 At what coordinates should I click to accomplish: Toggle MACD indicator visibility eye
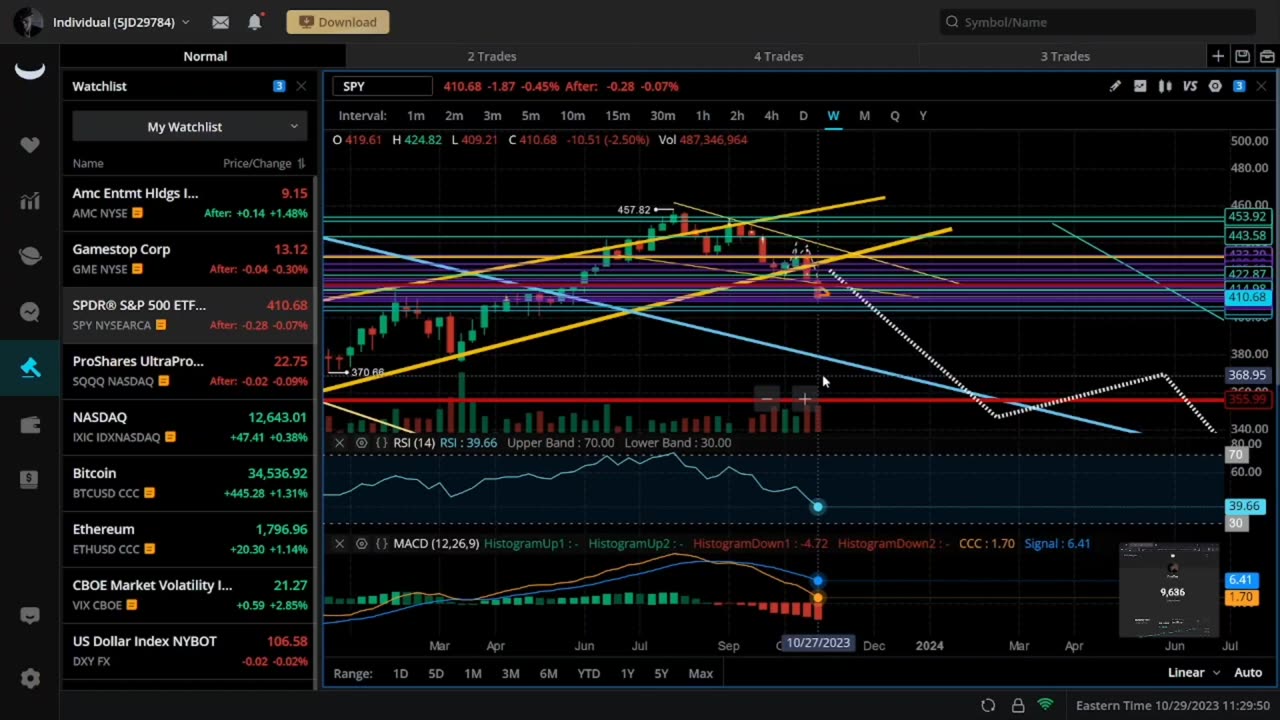(x=361, y=543)
